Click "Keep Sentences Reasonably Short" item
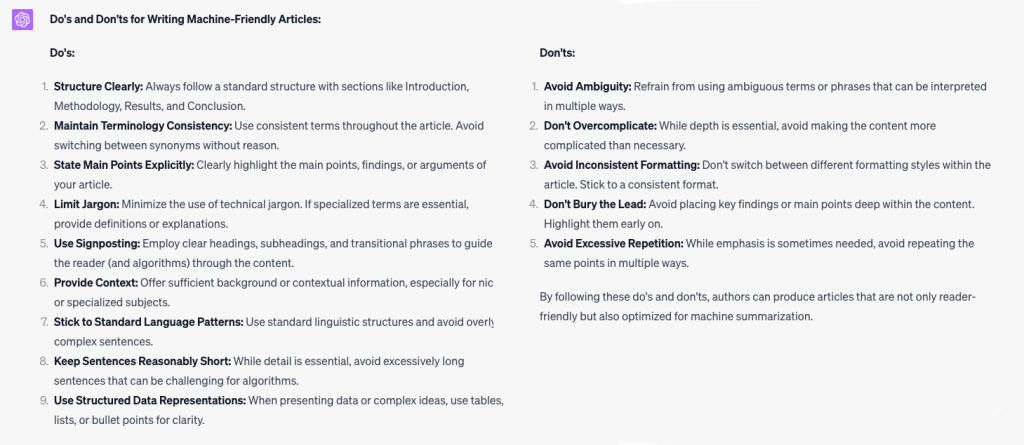 [x=143, y=360]
